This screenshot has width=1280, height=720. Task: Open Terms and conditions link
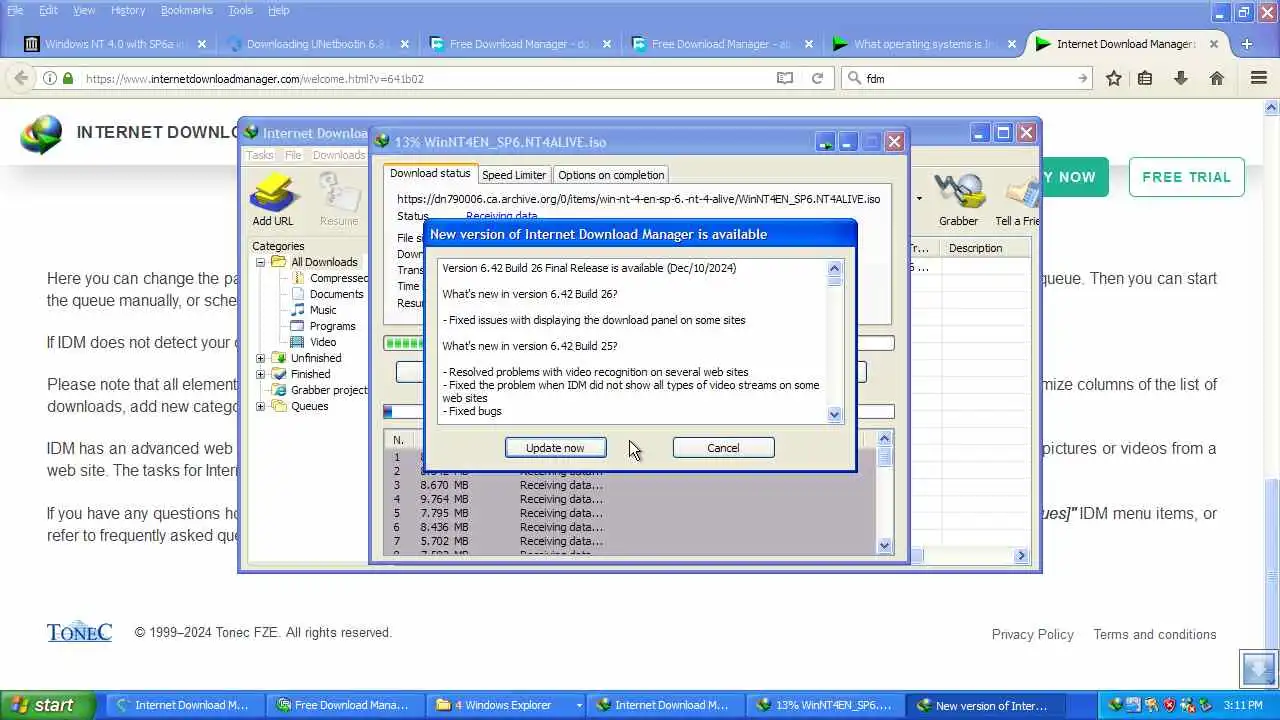point(1155,634)
